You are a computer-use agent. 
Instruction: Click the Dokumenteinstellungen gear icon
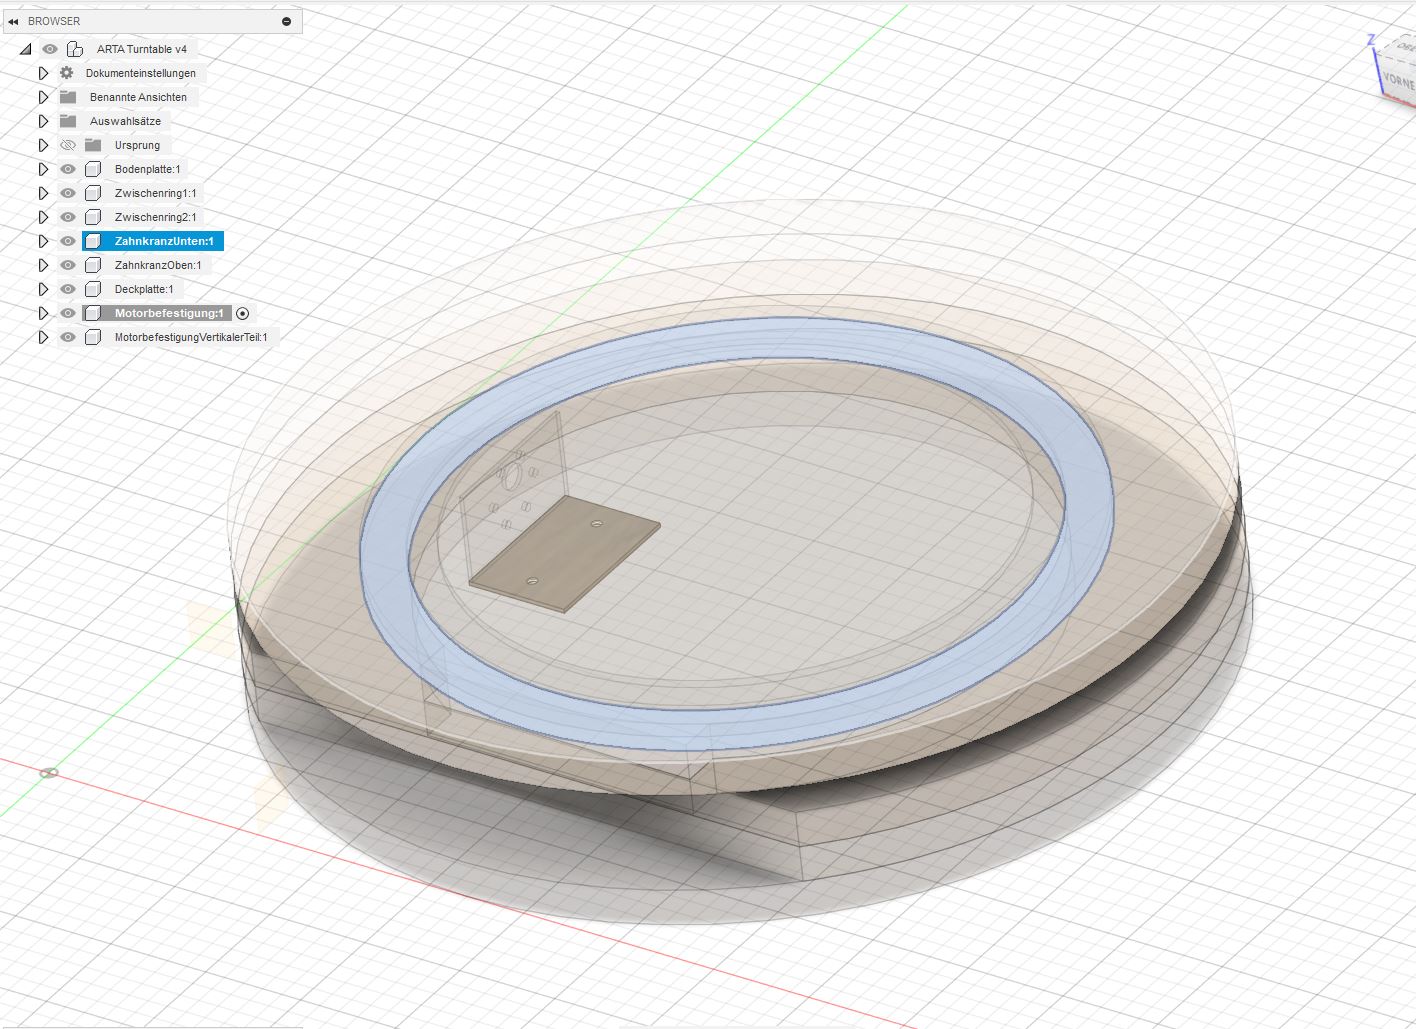pyautogui.click(x=67, y=73)
